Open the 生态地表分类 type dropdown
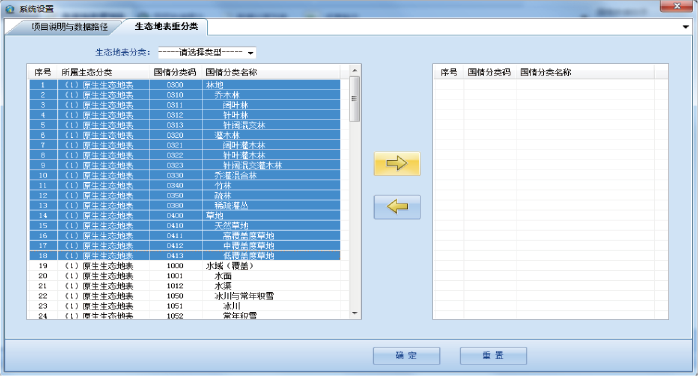This screenshot has height=376, width=698. click(x=207, y=53)
